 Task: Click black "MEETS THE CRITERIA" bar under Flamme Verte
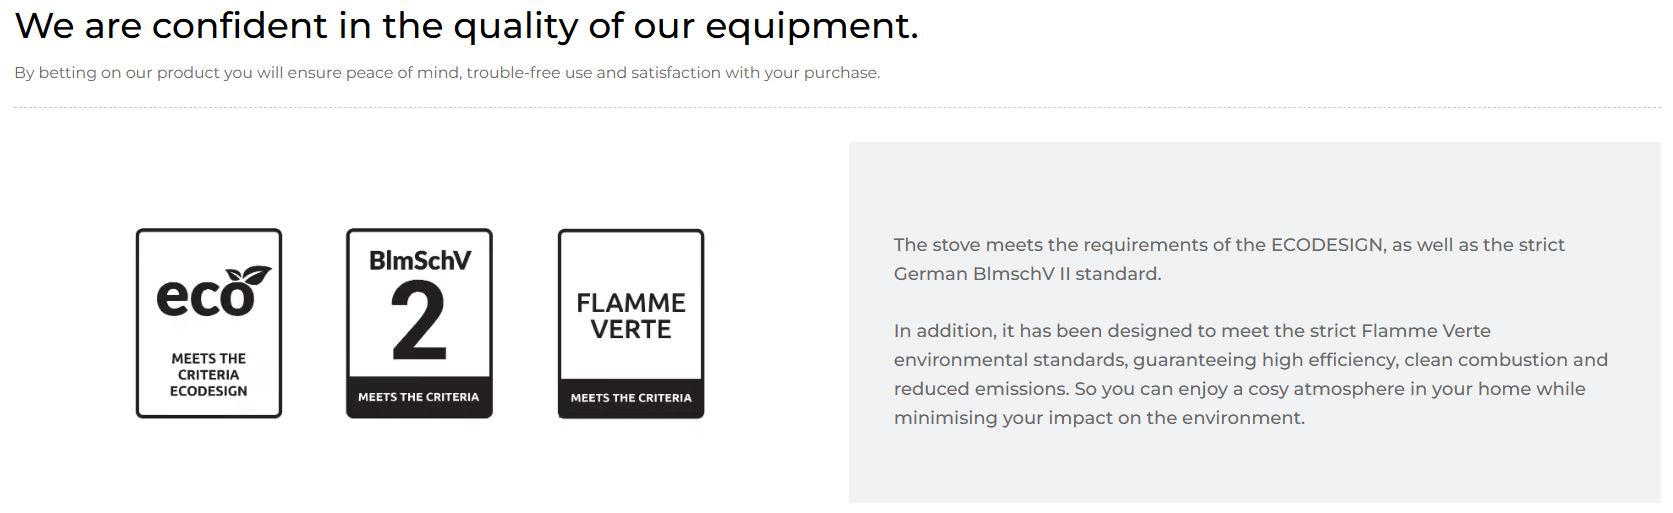coord(631,398)
